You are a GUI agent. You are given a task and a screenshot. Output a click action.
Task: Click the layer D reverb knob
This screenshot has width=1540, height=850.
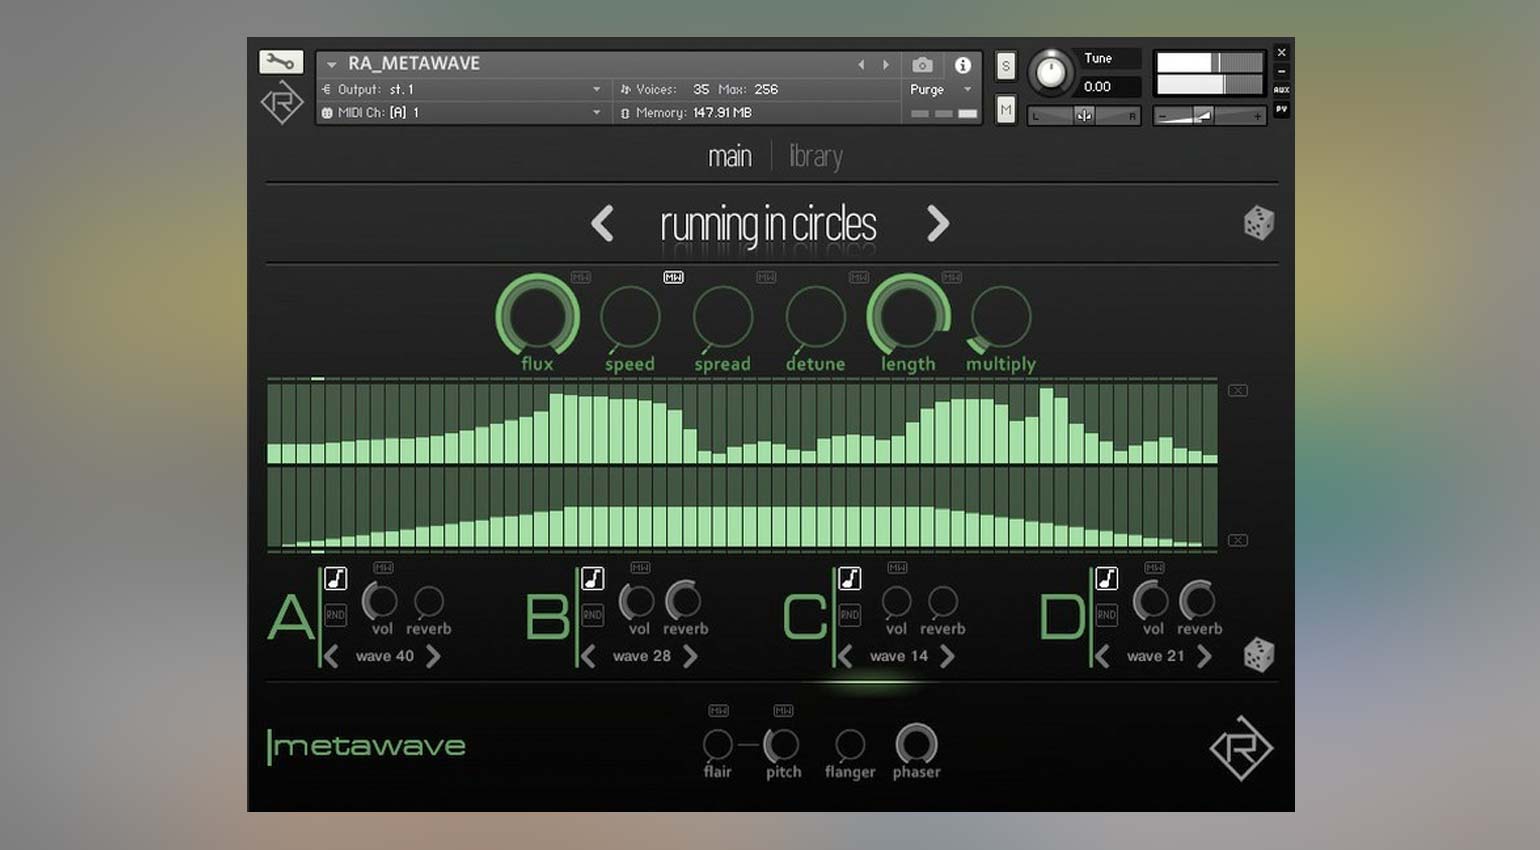(1197, 601)
